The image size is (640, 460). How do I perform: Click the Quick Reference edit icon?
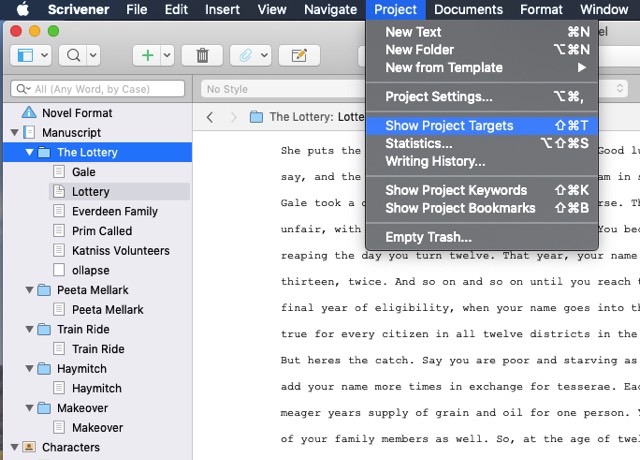[x=299, y=55]
